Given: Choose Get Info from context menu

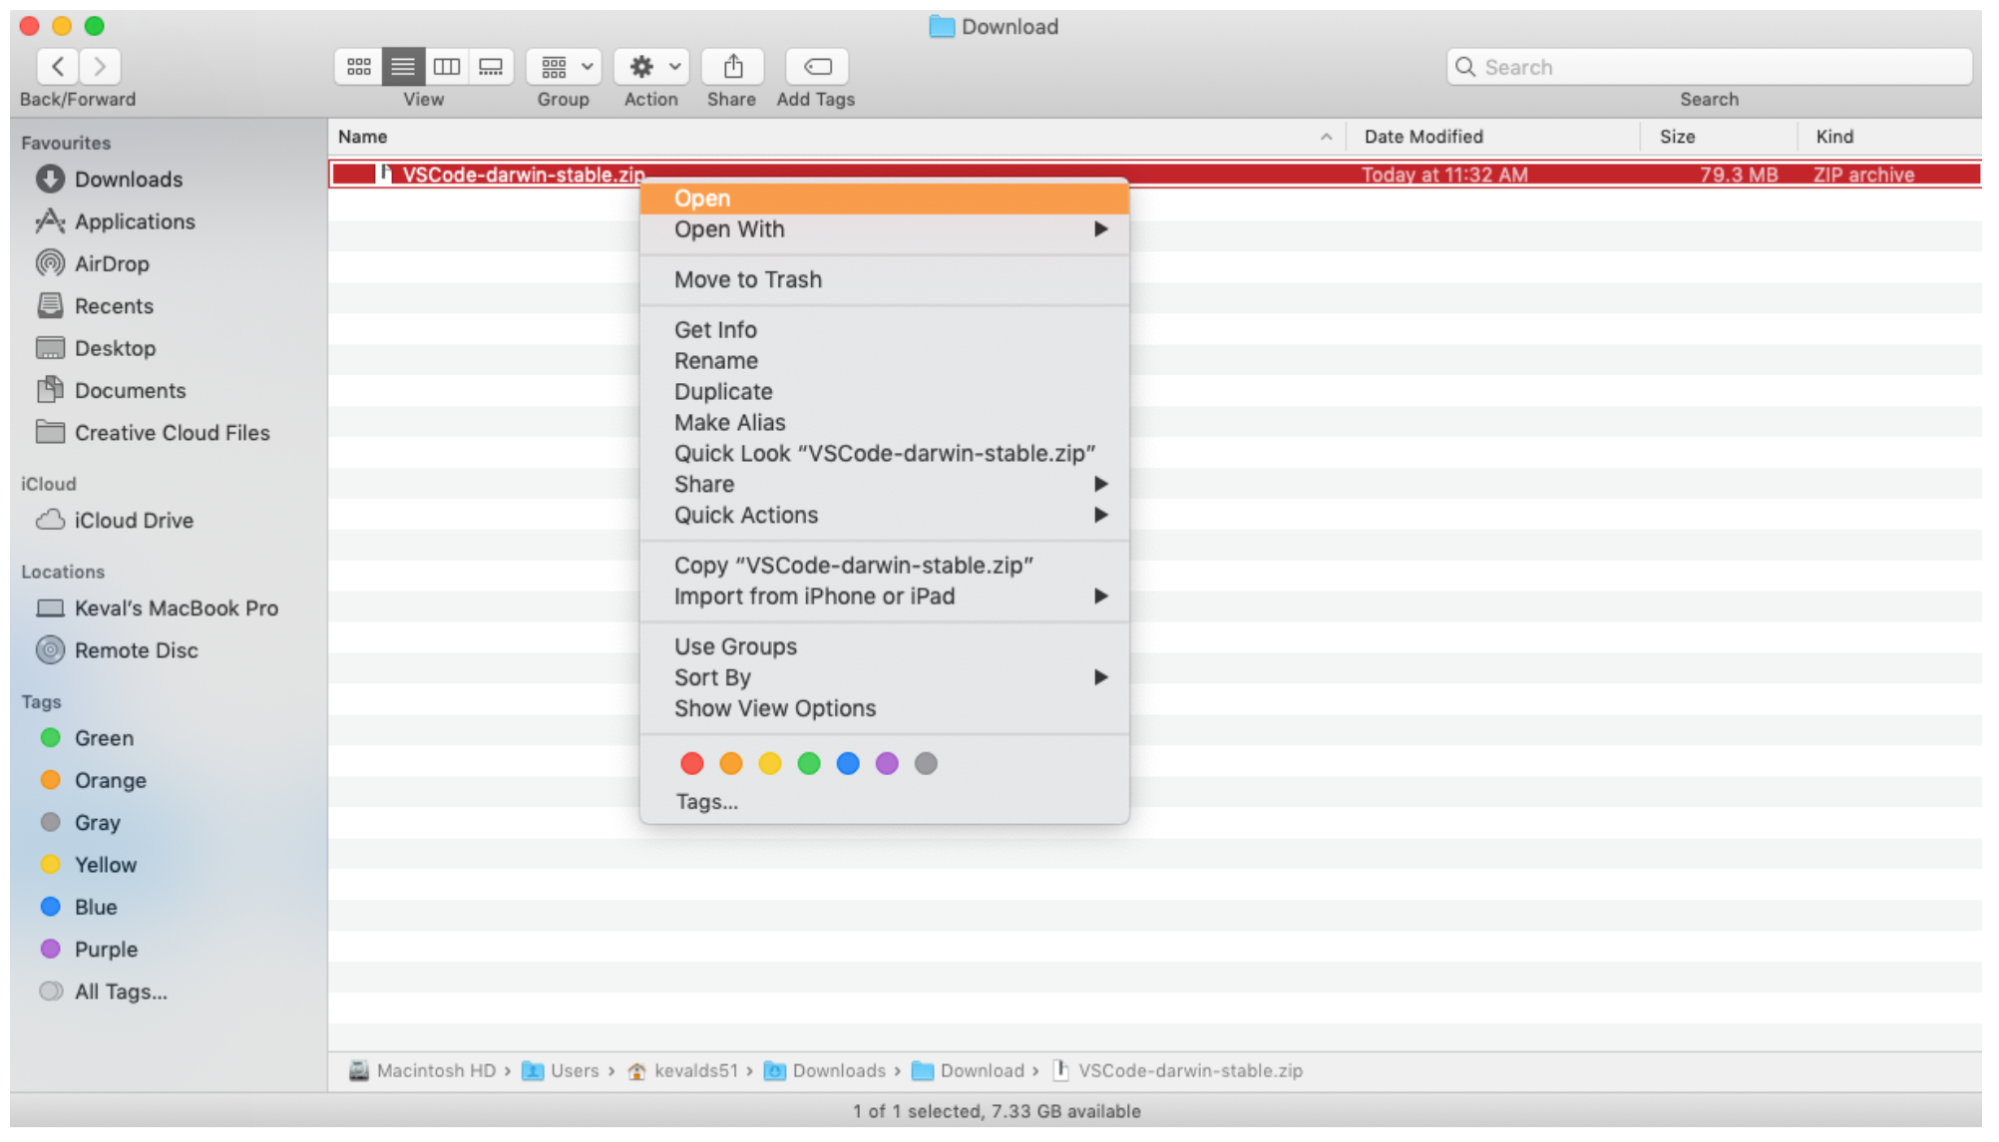Looking at the screenshot, I should pyautogui.click(x=884, y=330).
